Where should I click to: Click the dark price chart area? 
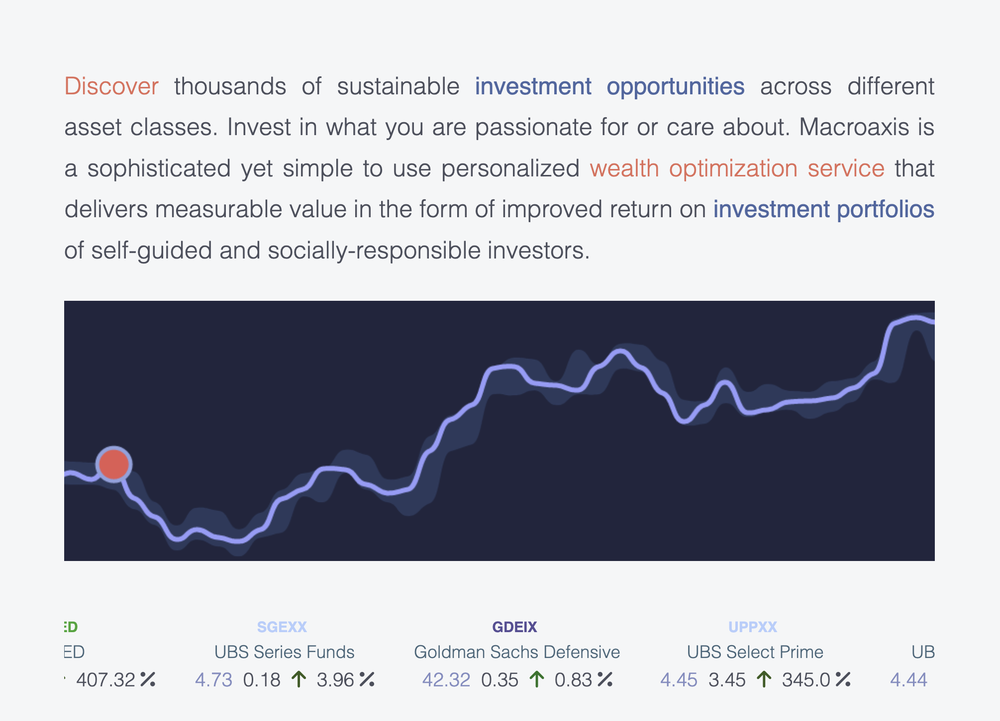pyautogui.click(x=499, y=431)
